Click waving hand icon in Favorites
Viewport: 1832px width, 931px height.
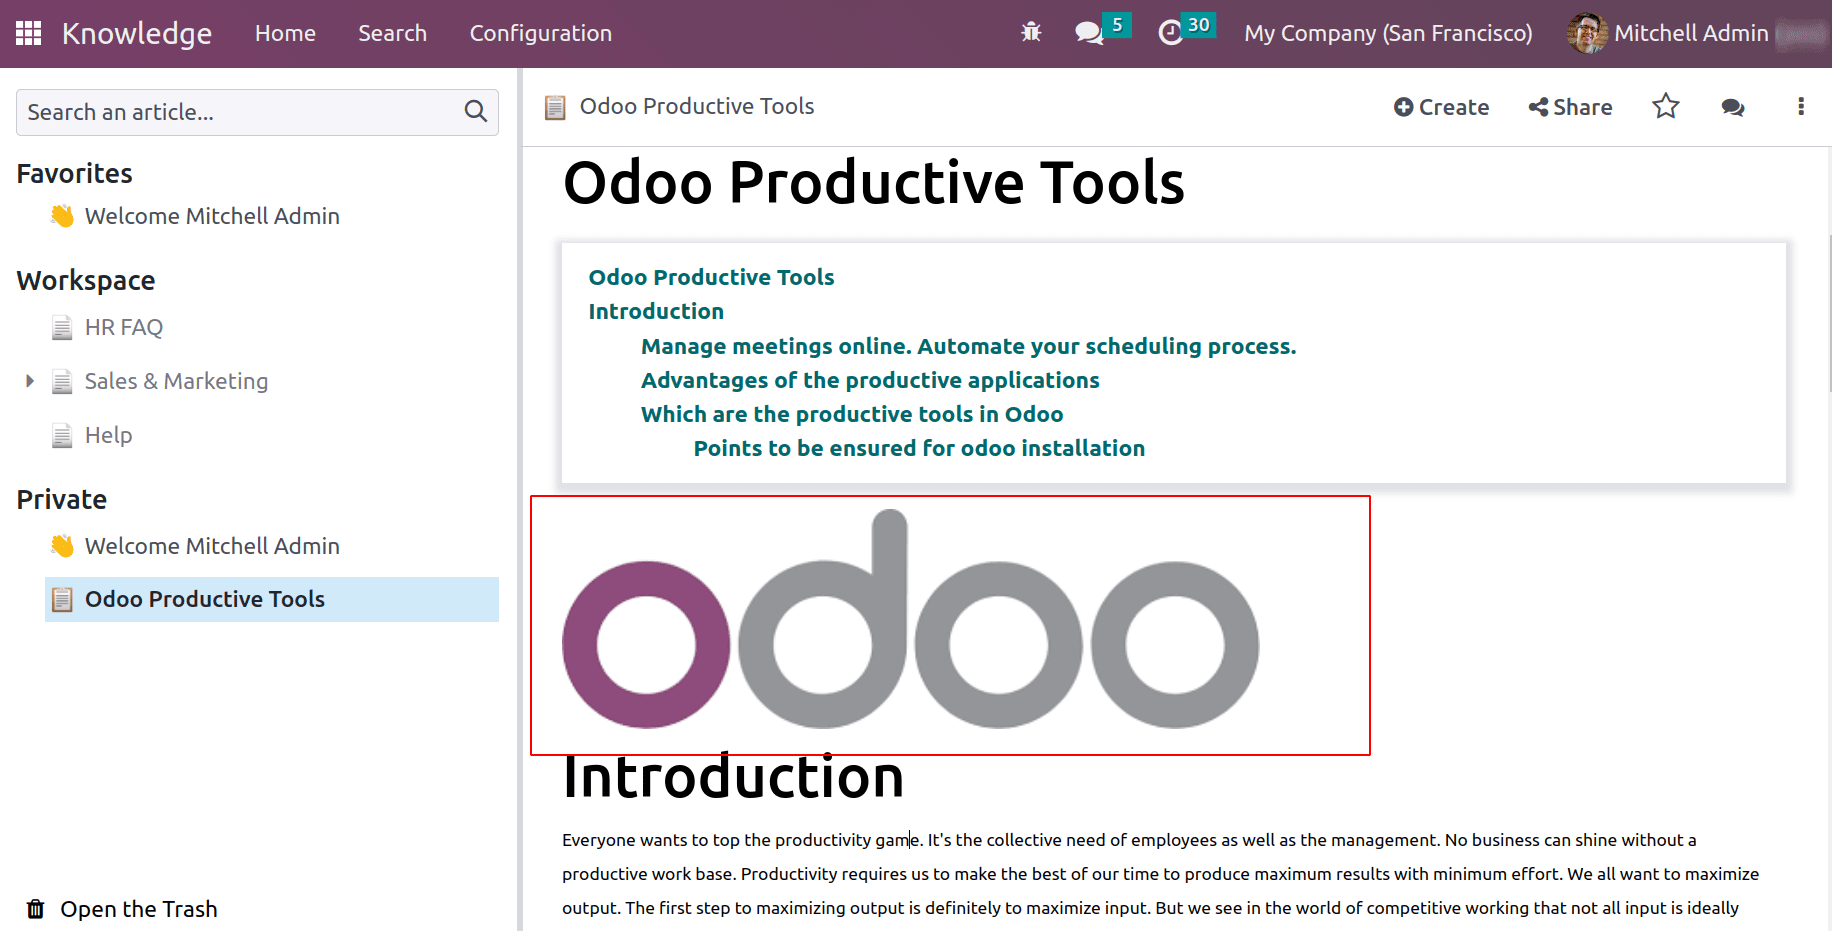pos(62,216)
